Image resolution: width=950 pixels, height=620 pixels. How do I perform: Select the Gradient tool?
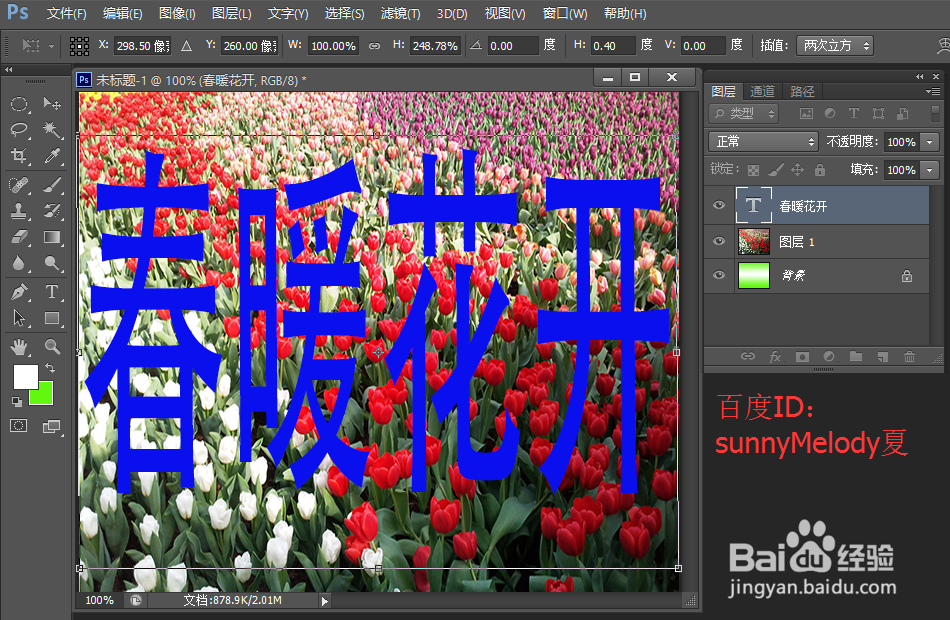point(52,237)
